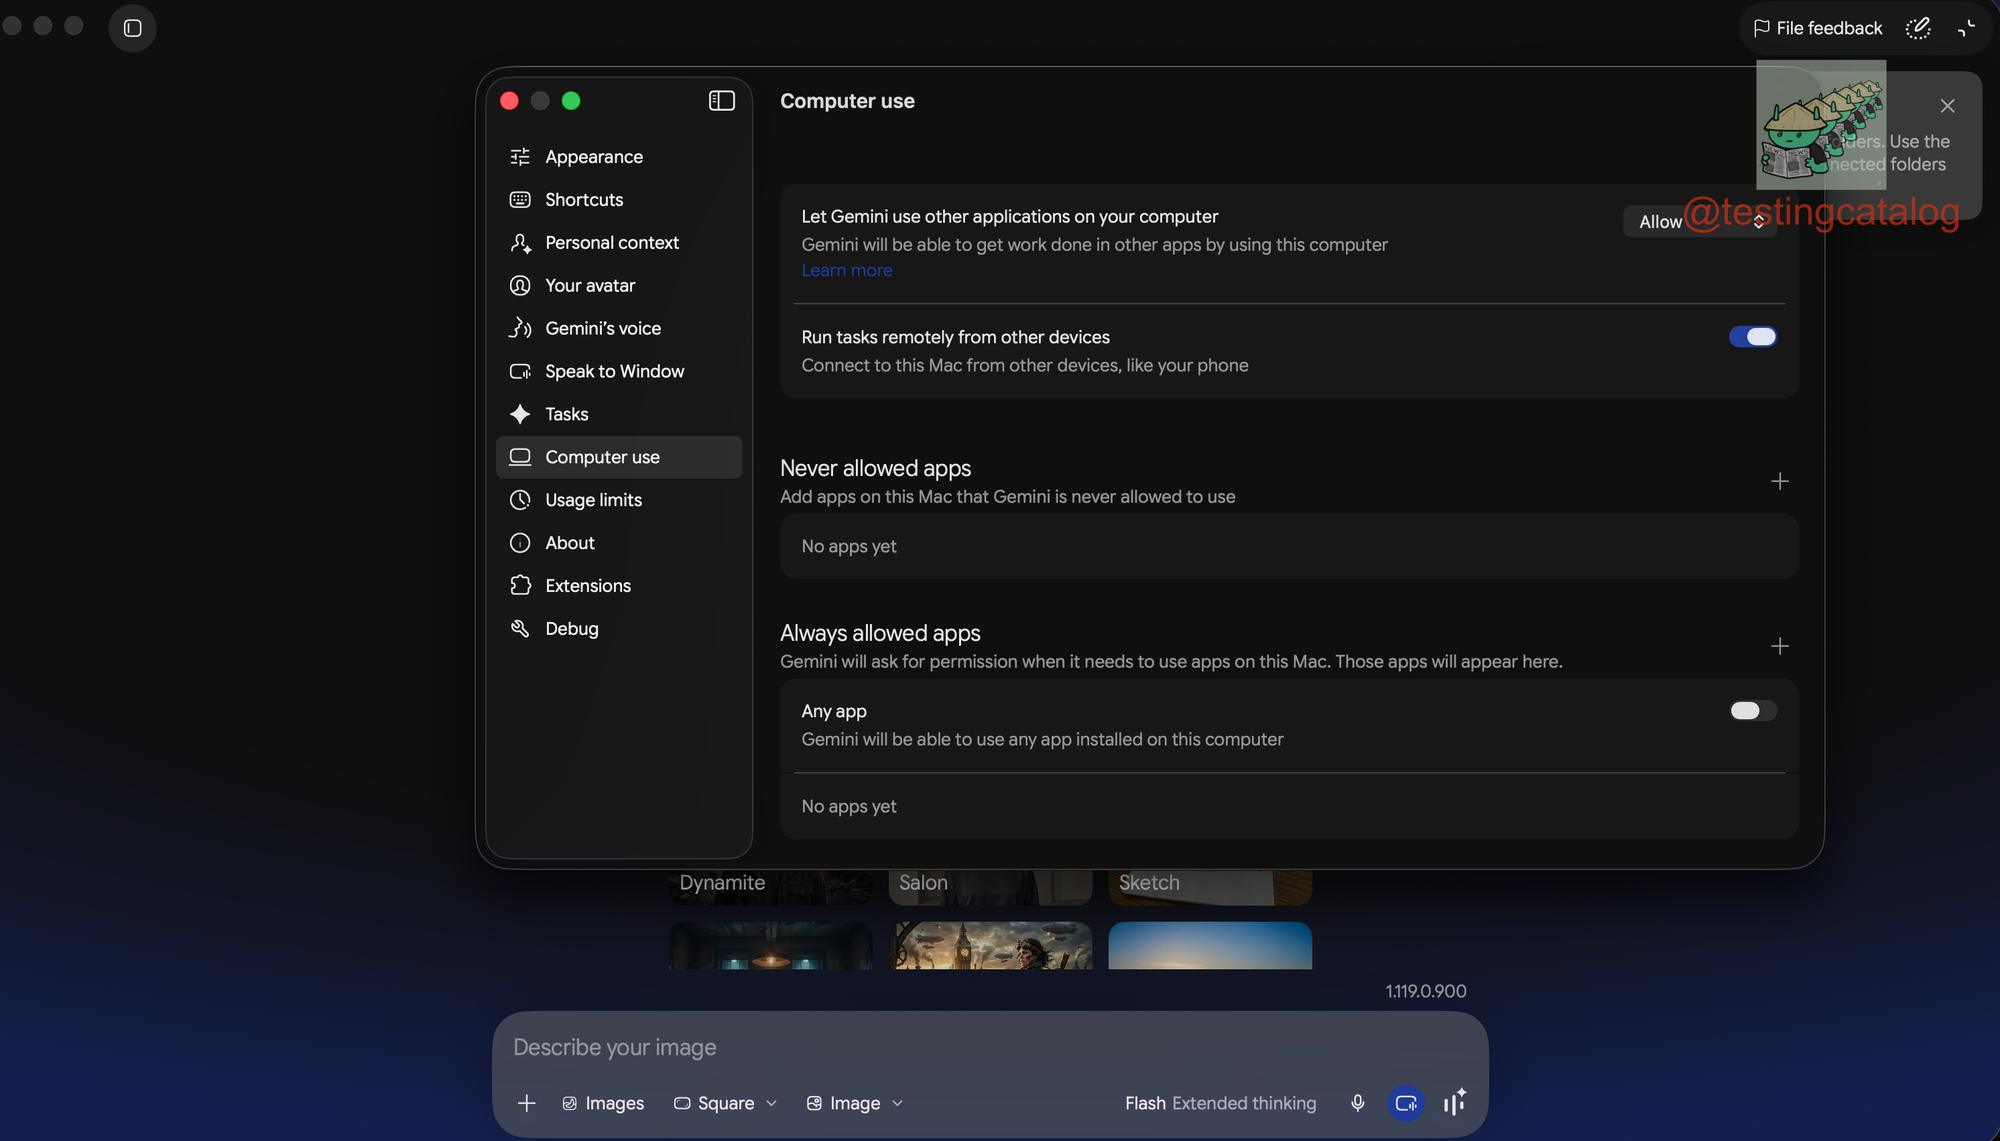Toggle the settings sidebar panel icon
This screenshot has width=2000, height=1141.
click(x=721, y=101)
